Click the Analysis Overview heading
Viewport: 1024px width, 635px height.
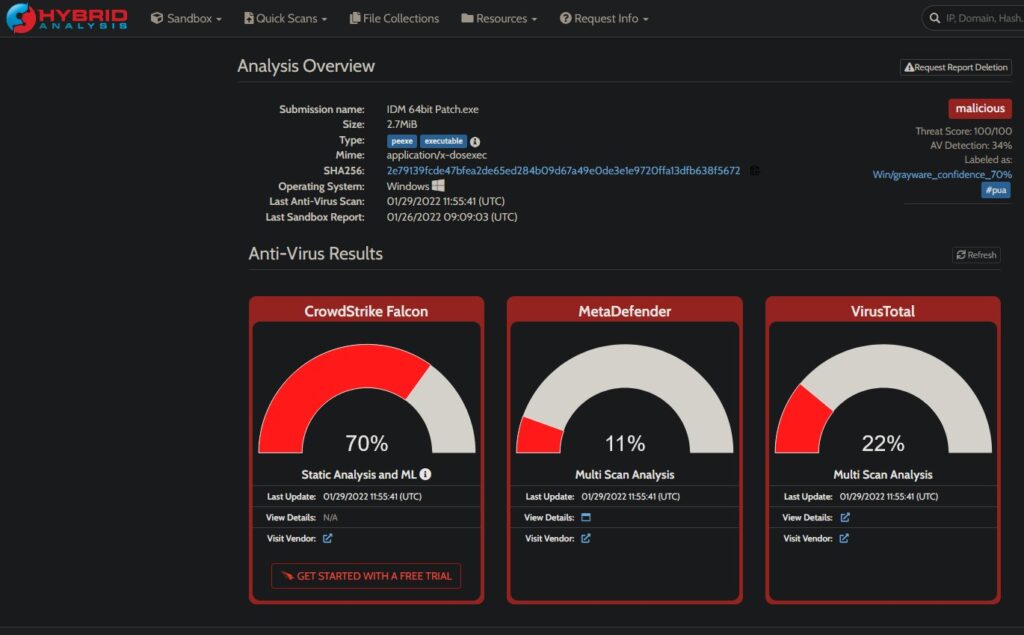tap(306, 66)
